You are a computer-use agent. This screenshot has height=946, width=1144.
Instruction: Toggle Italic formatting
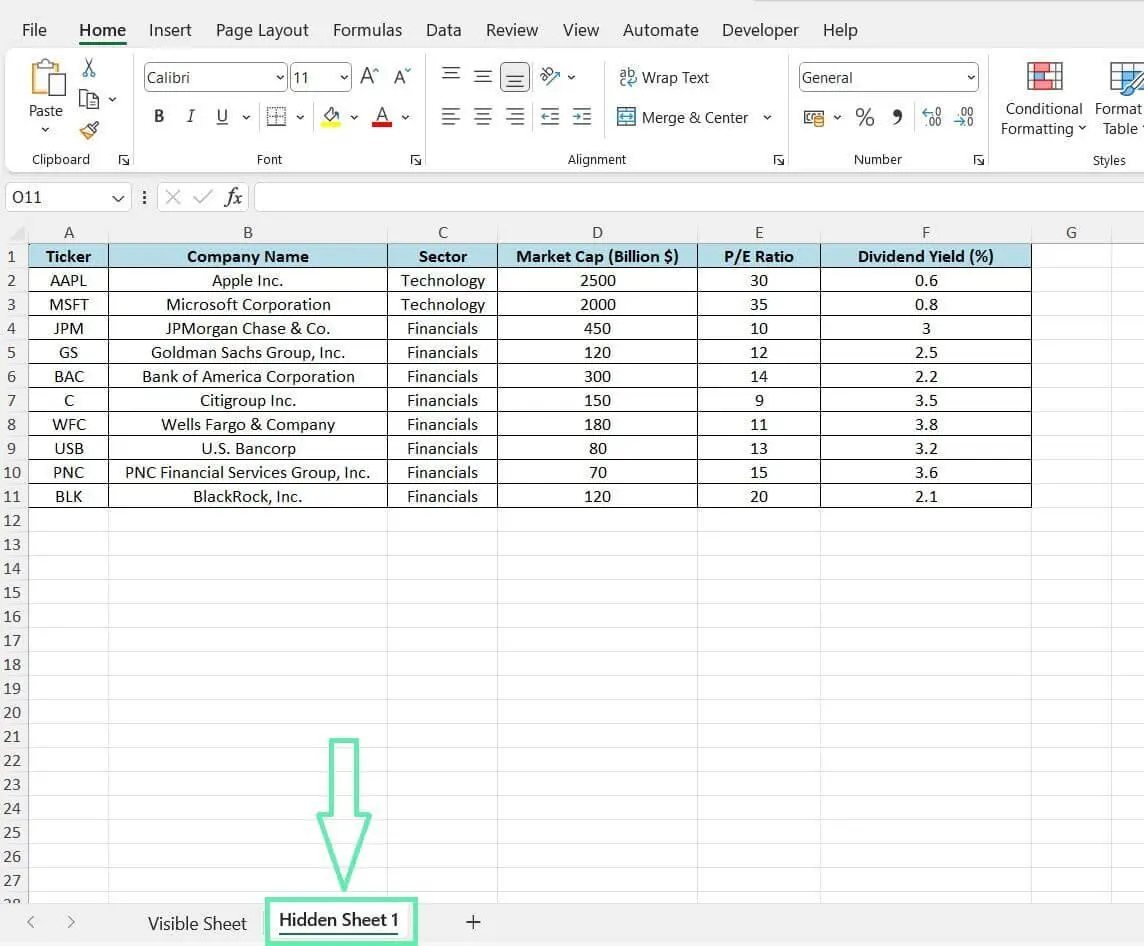(x=190, y=117)
